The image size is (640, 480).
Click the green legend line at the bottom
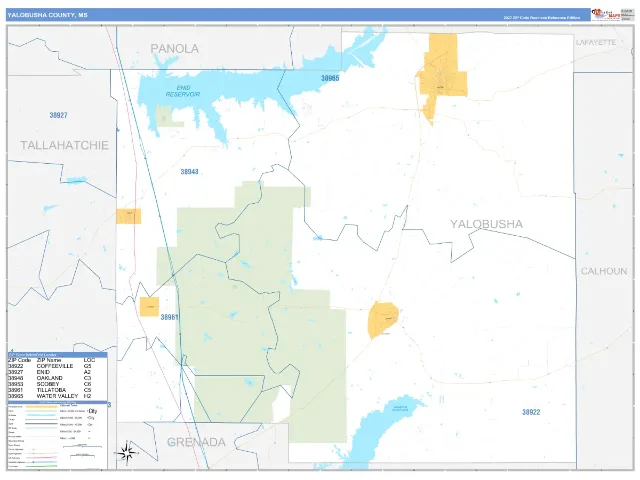click(41, 466)
